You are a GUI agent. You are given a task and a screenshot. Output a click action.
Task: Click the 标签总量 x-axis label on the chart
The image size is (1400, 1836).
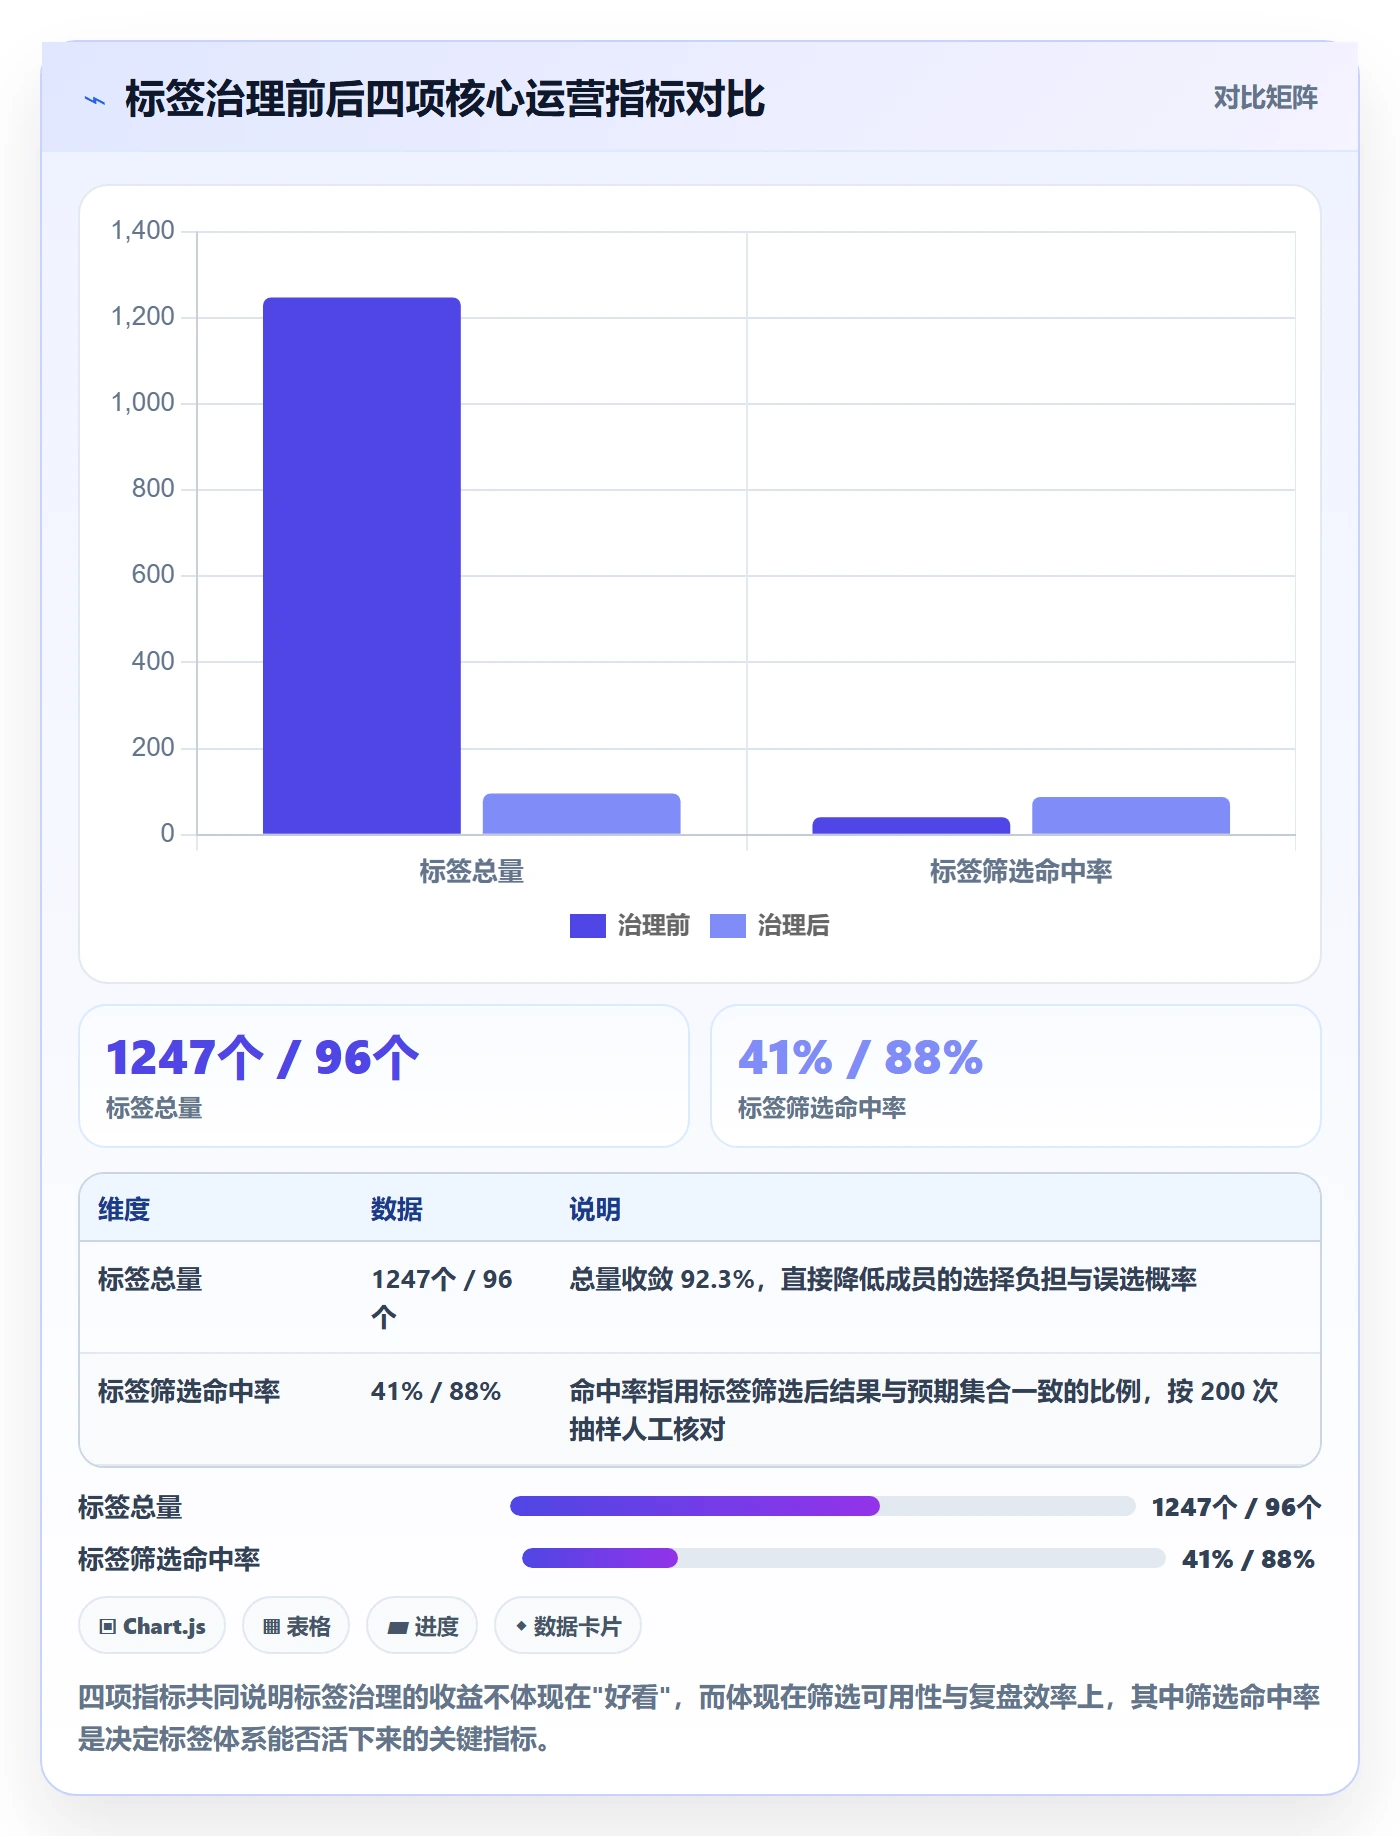click(x=471, y=871)
